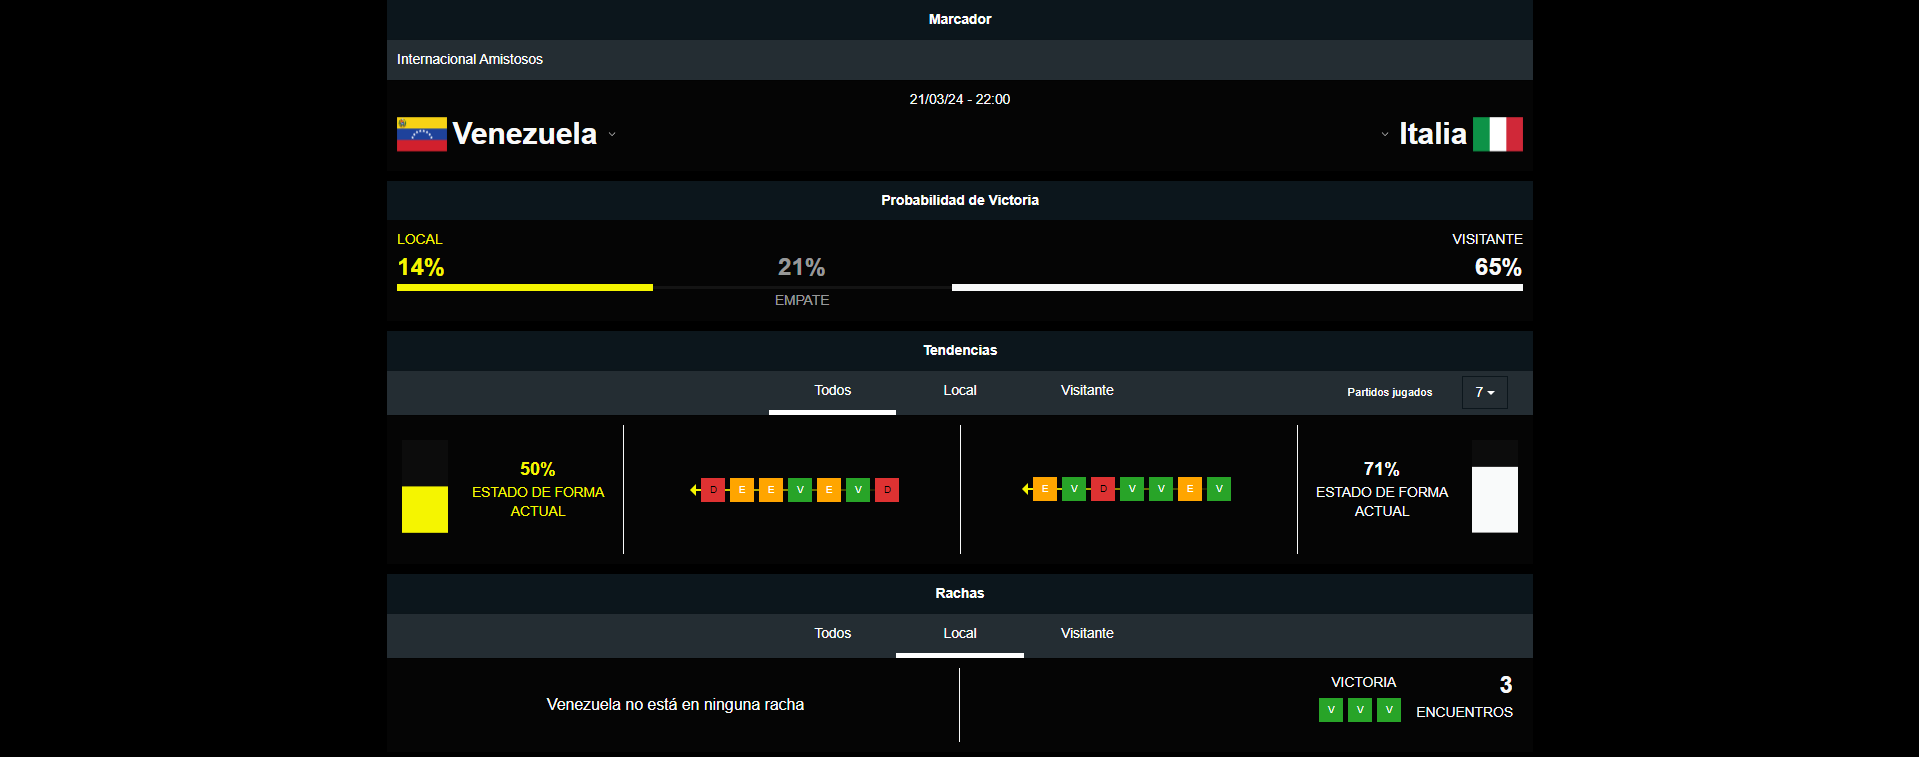Select the Todos tab under Rachas
1919x757 pixels.
pos(832,634)
